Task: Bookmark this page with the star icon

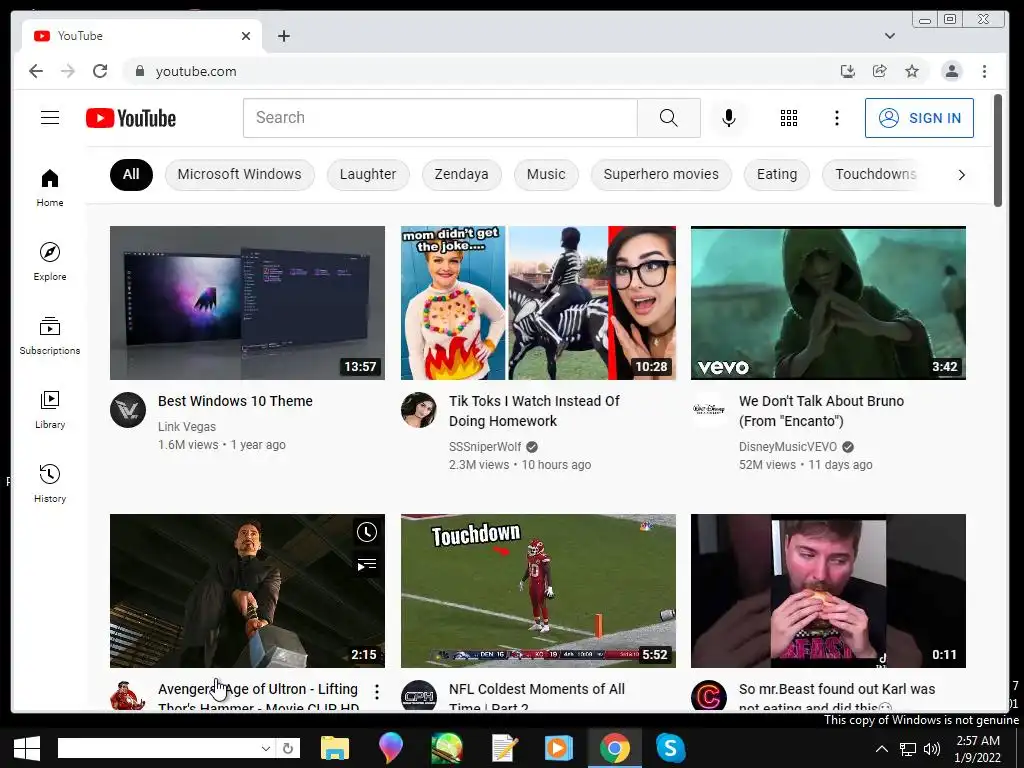Action: (912, 71)
